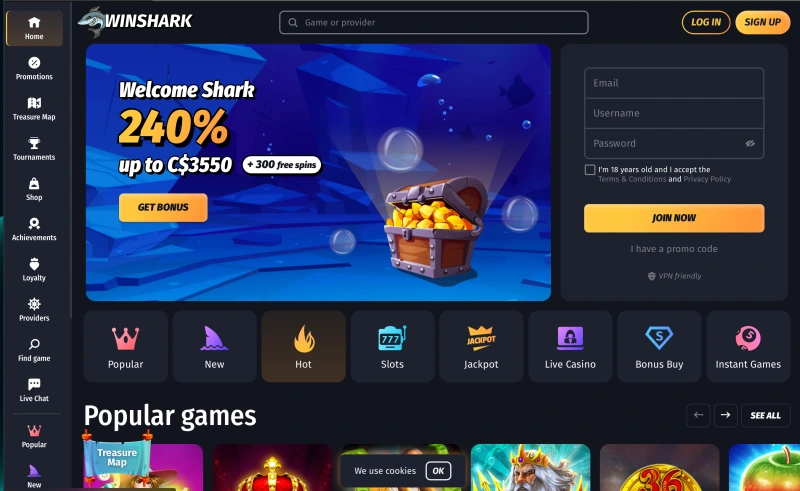This screenshot has height=491, width=800.
Task: Open the Shop bag icon
Action: [34, 183]
